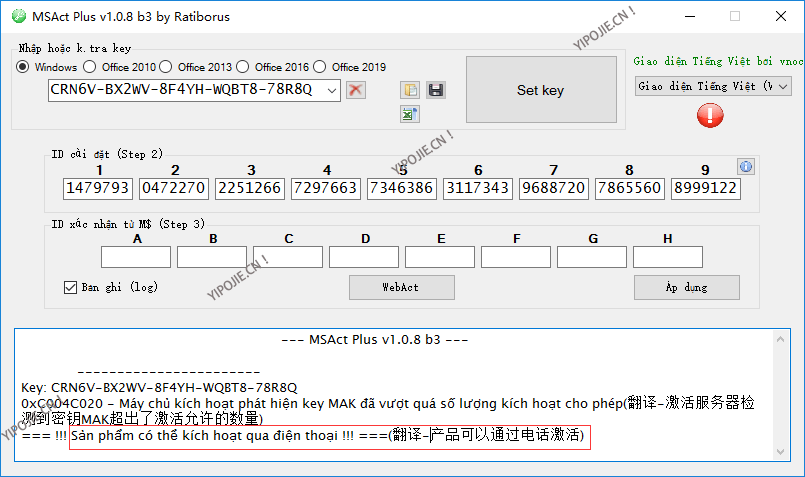Click installation ID box 8 with 7865560
This screenshot has height=477, width=805.
pyautogui.click(x=629, y=188)
